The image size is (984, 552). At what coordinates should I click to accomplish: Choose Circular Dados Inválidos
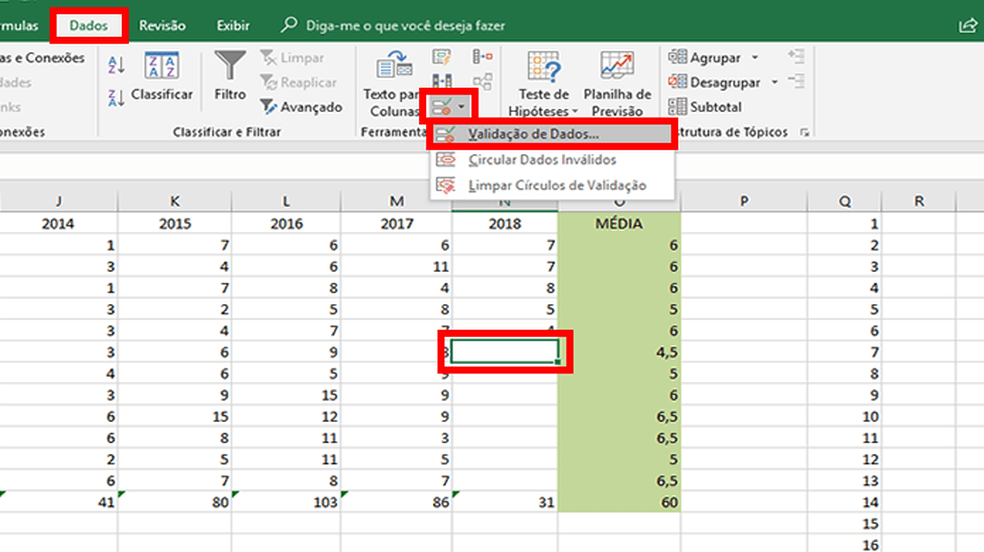541,160
